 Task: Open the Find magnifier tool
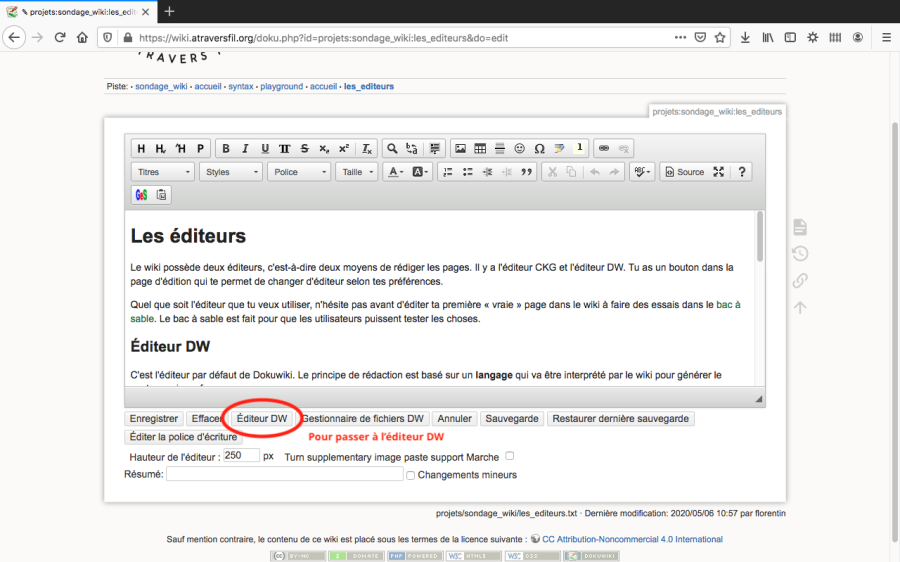click(x=392, y=149)
